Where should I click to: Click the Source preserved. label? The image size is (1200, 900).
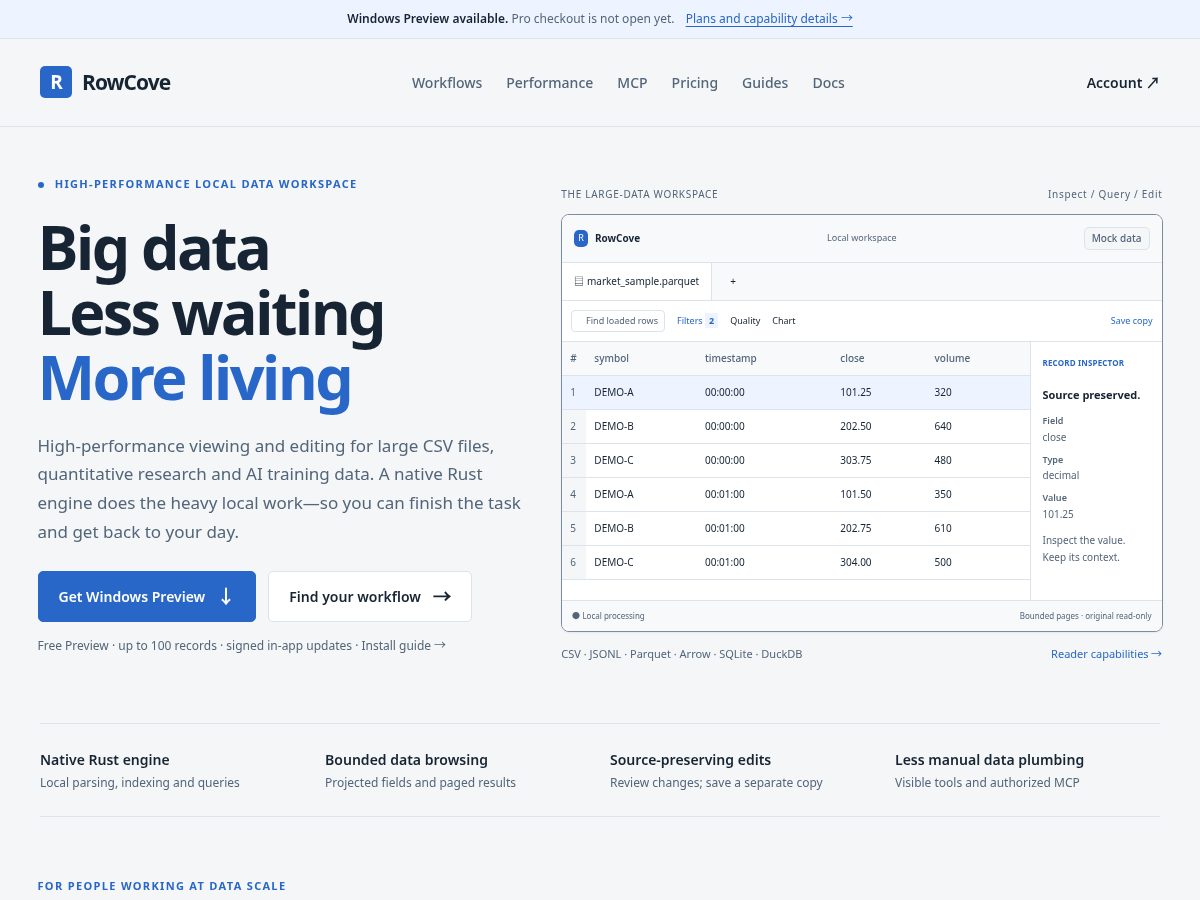(1091, 395)
